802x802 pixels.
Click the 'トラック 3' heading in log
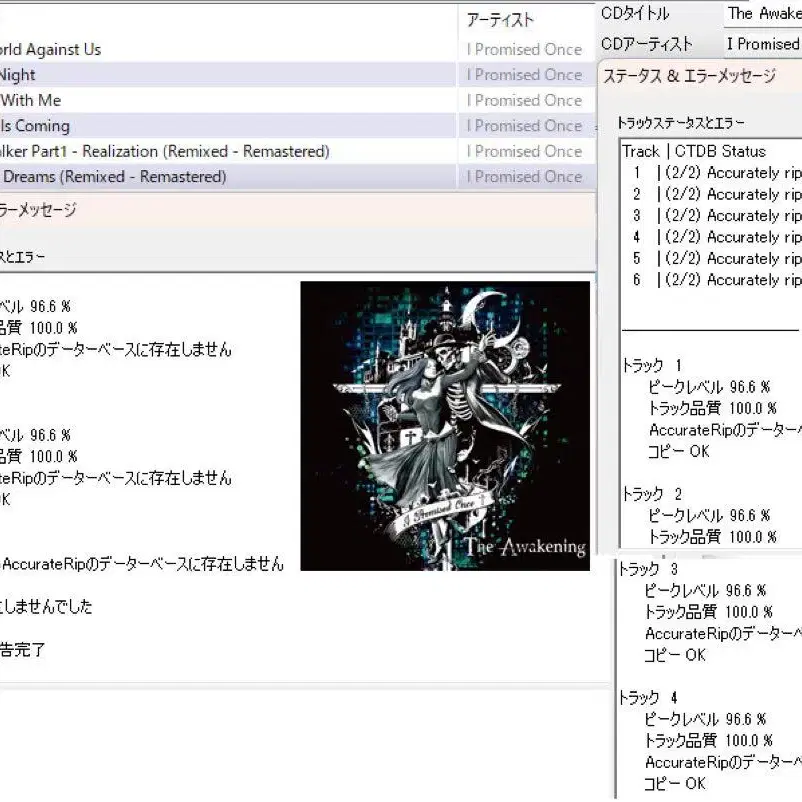(x=648, y=569)
